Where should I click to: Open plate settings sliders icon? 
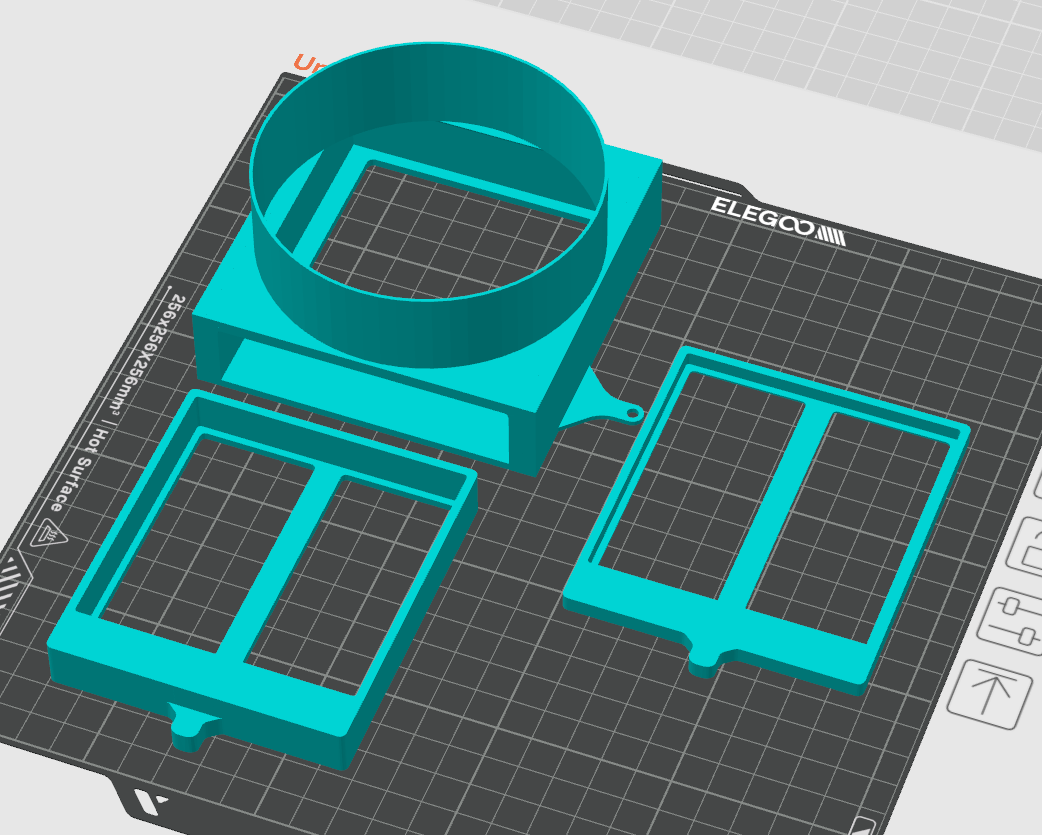1011,622
